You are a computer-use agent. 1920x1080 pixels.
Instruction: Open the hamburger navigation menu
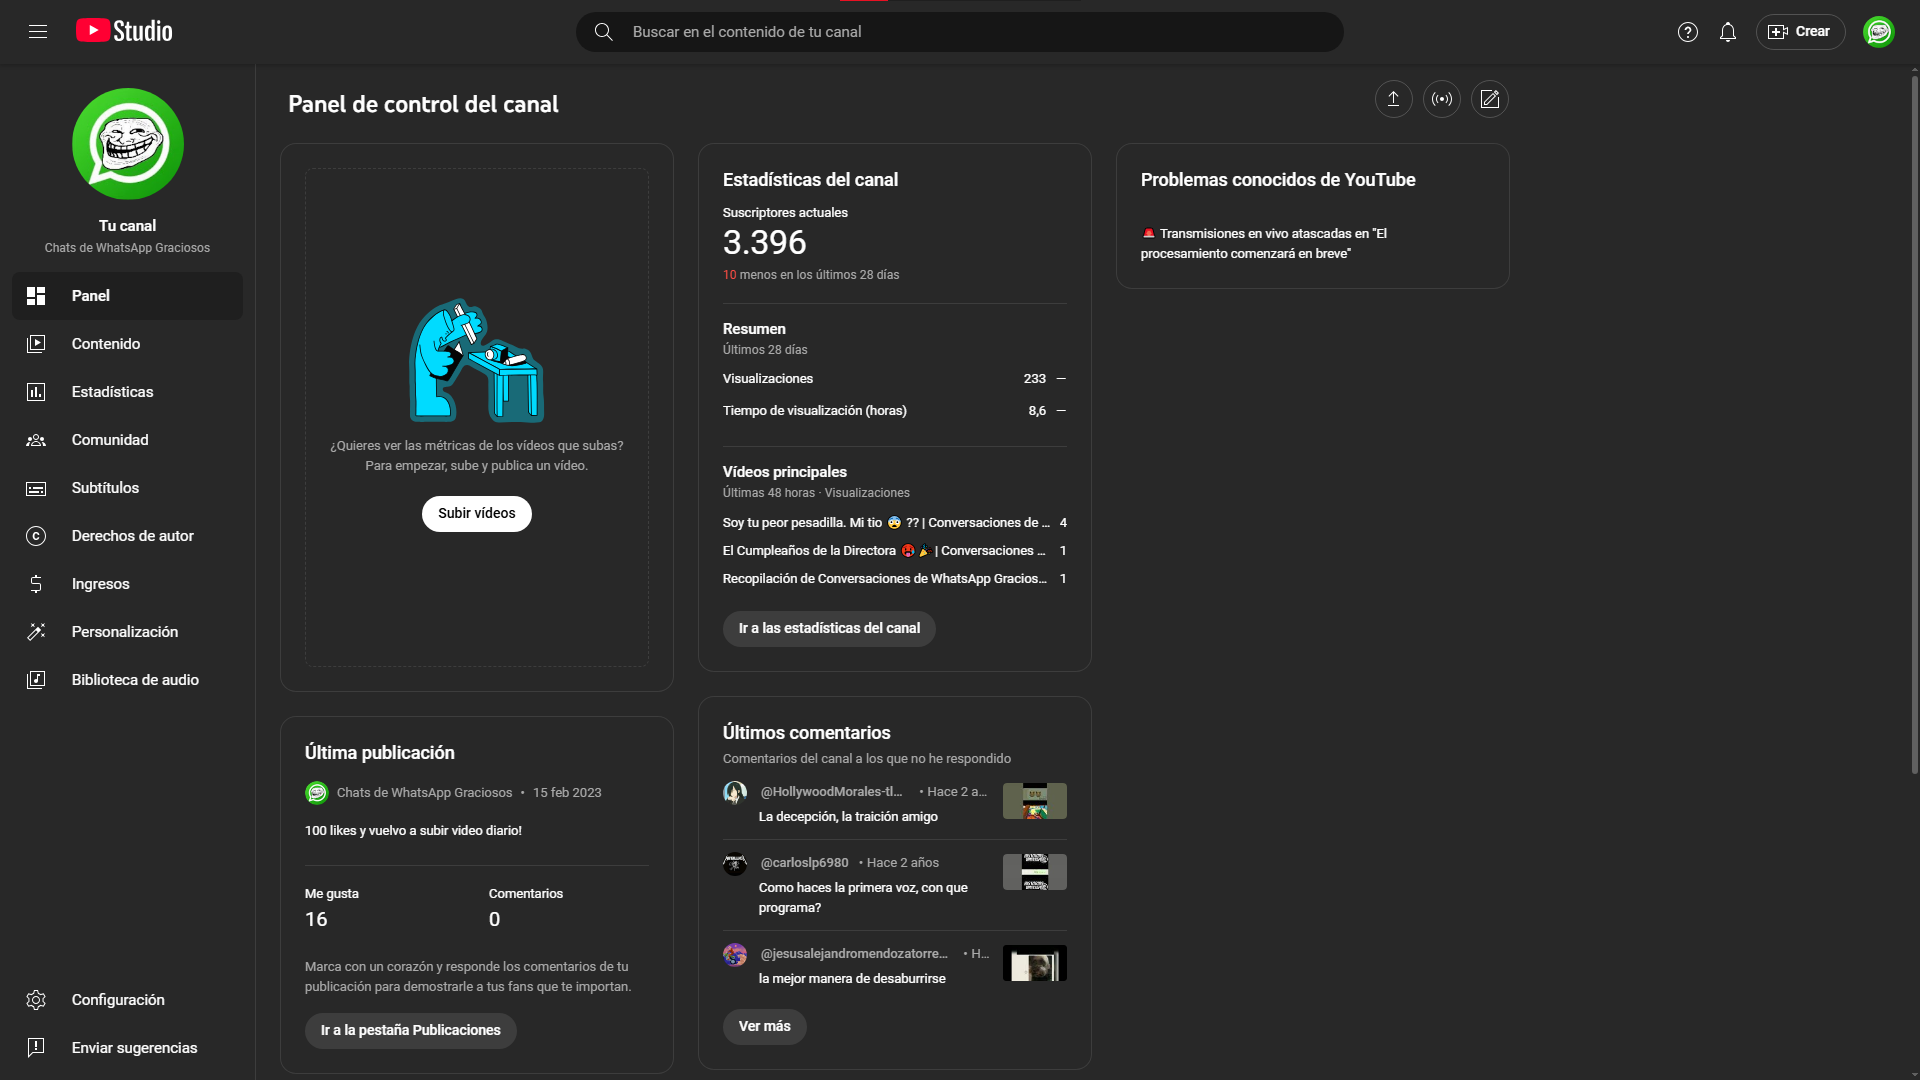[38, 32]
